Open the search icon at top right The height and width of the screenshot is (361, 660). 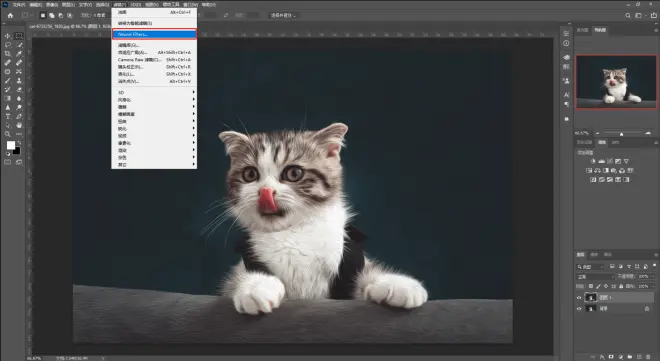628,15
